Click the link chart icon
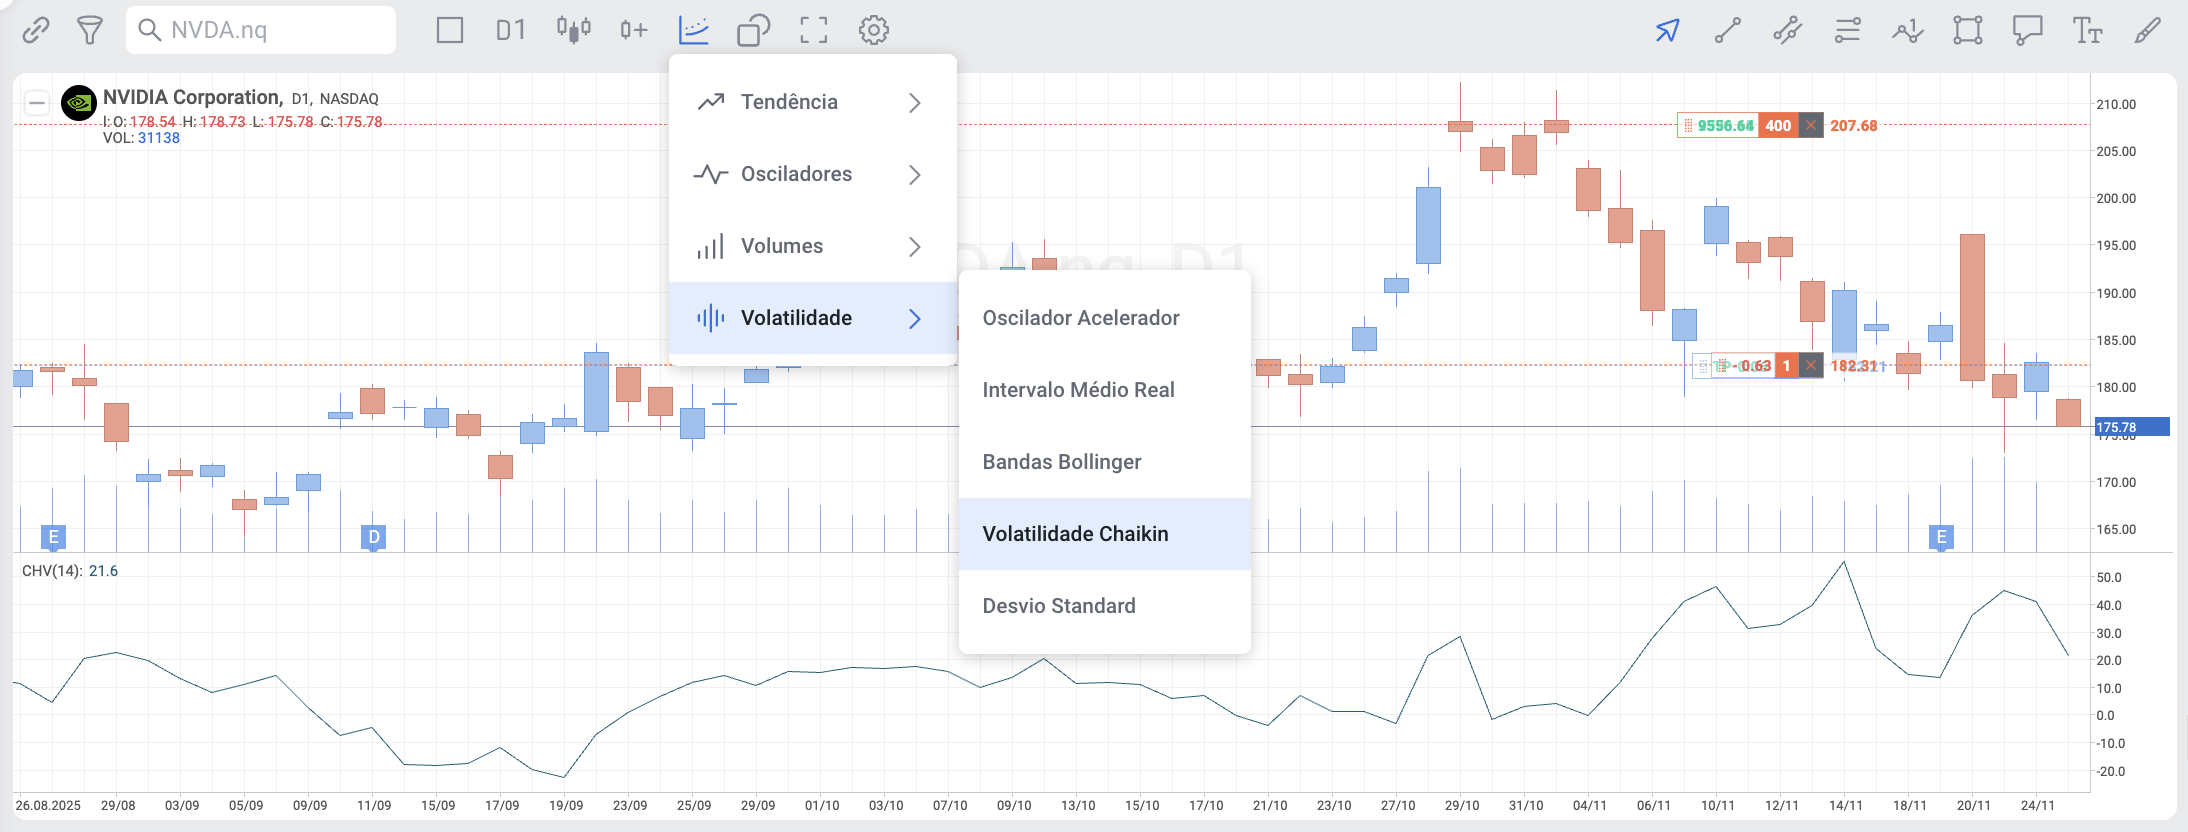 pyautogui.click(x=36, y=30)
